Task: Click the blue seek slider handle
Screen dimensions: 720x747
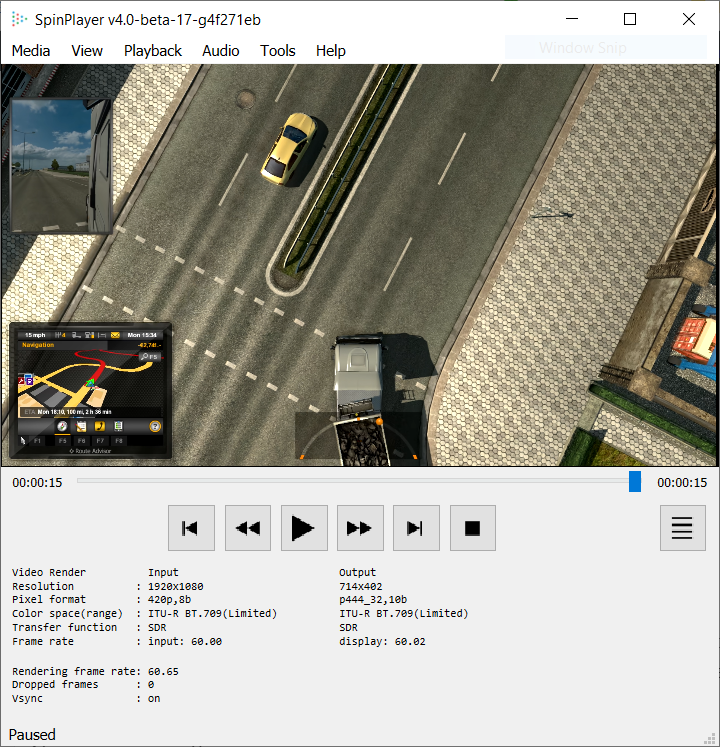Action: pyautogui.click(x=635, y=481)
